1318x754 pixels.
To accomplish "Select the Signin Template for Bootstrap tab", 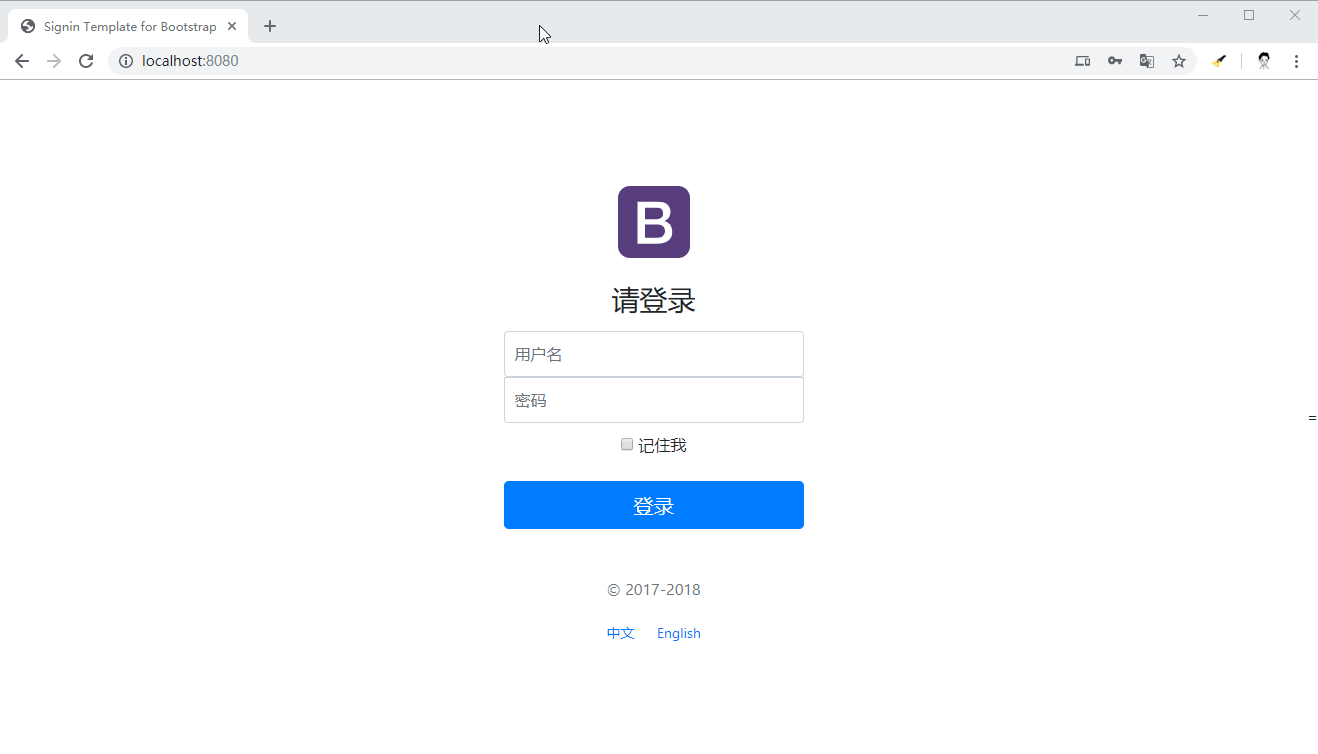I will tap(128, 26).
